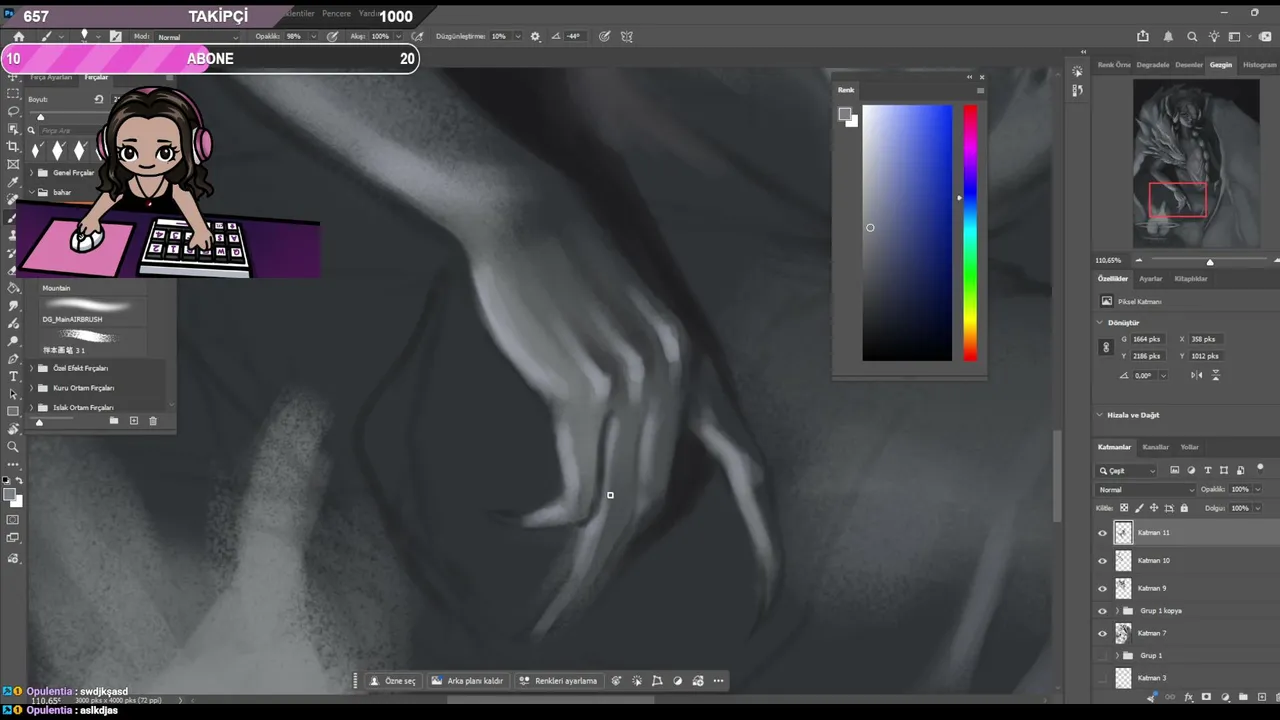Add layer mask icon in Layers panel
The image size is (1280, 720).
coord(1207,697)
